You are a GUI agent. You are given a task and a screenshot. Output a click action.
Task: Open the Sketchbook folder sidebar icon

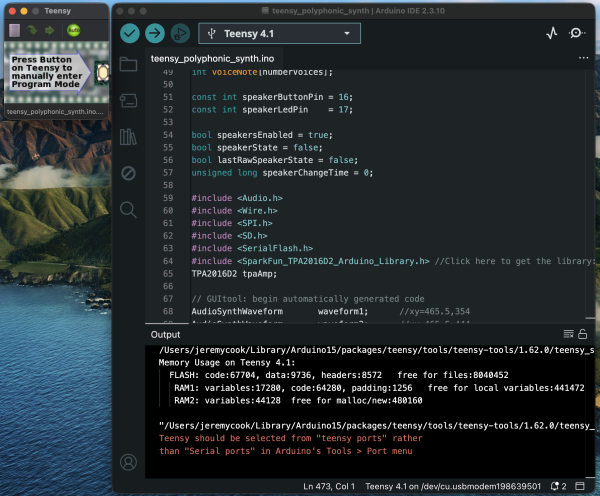[128, 64]
